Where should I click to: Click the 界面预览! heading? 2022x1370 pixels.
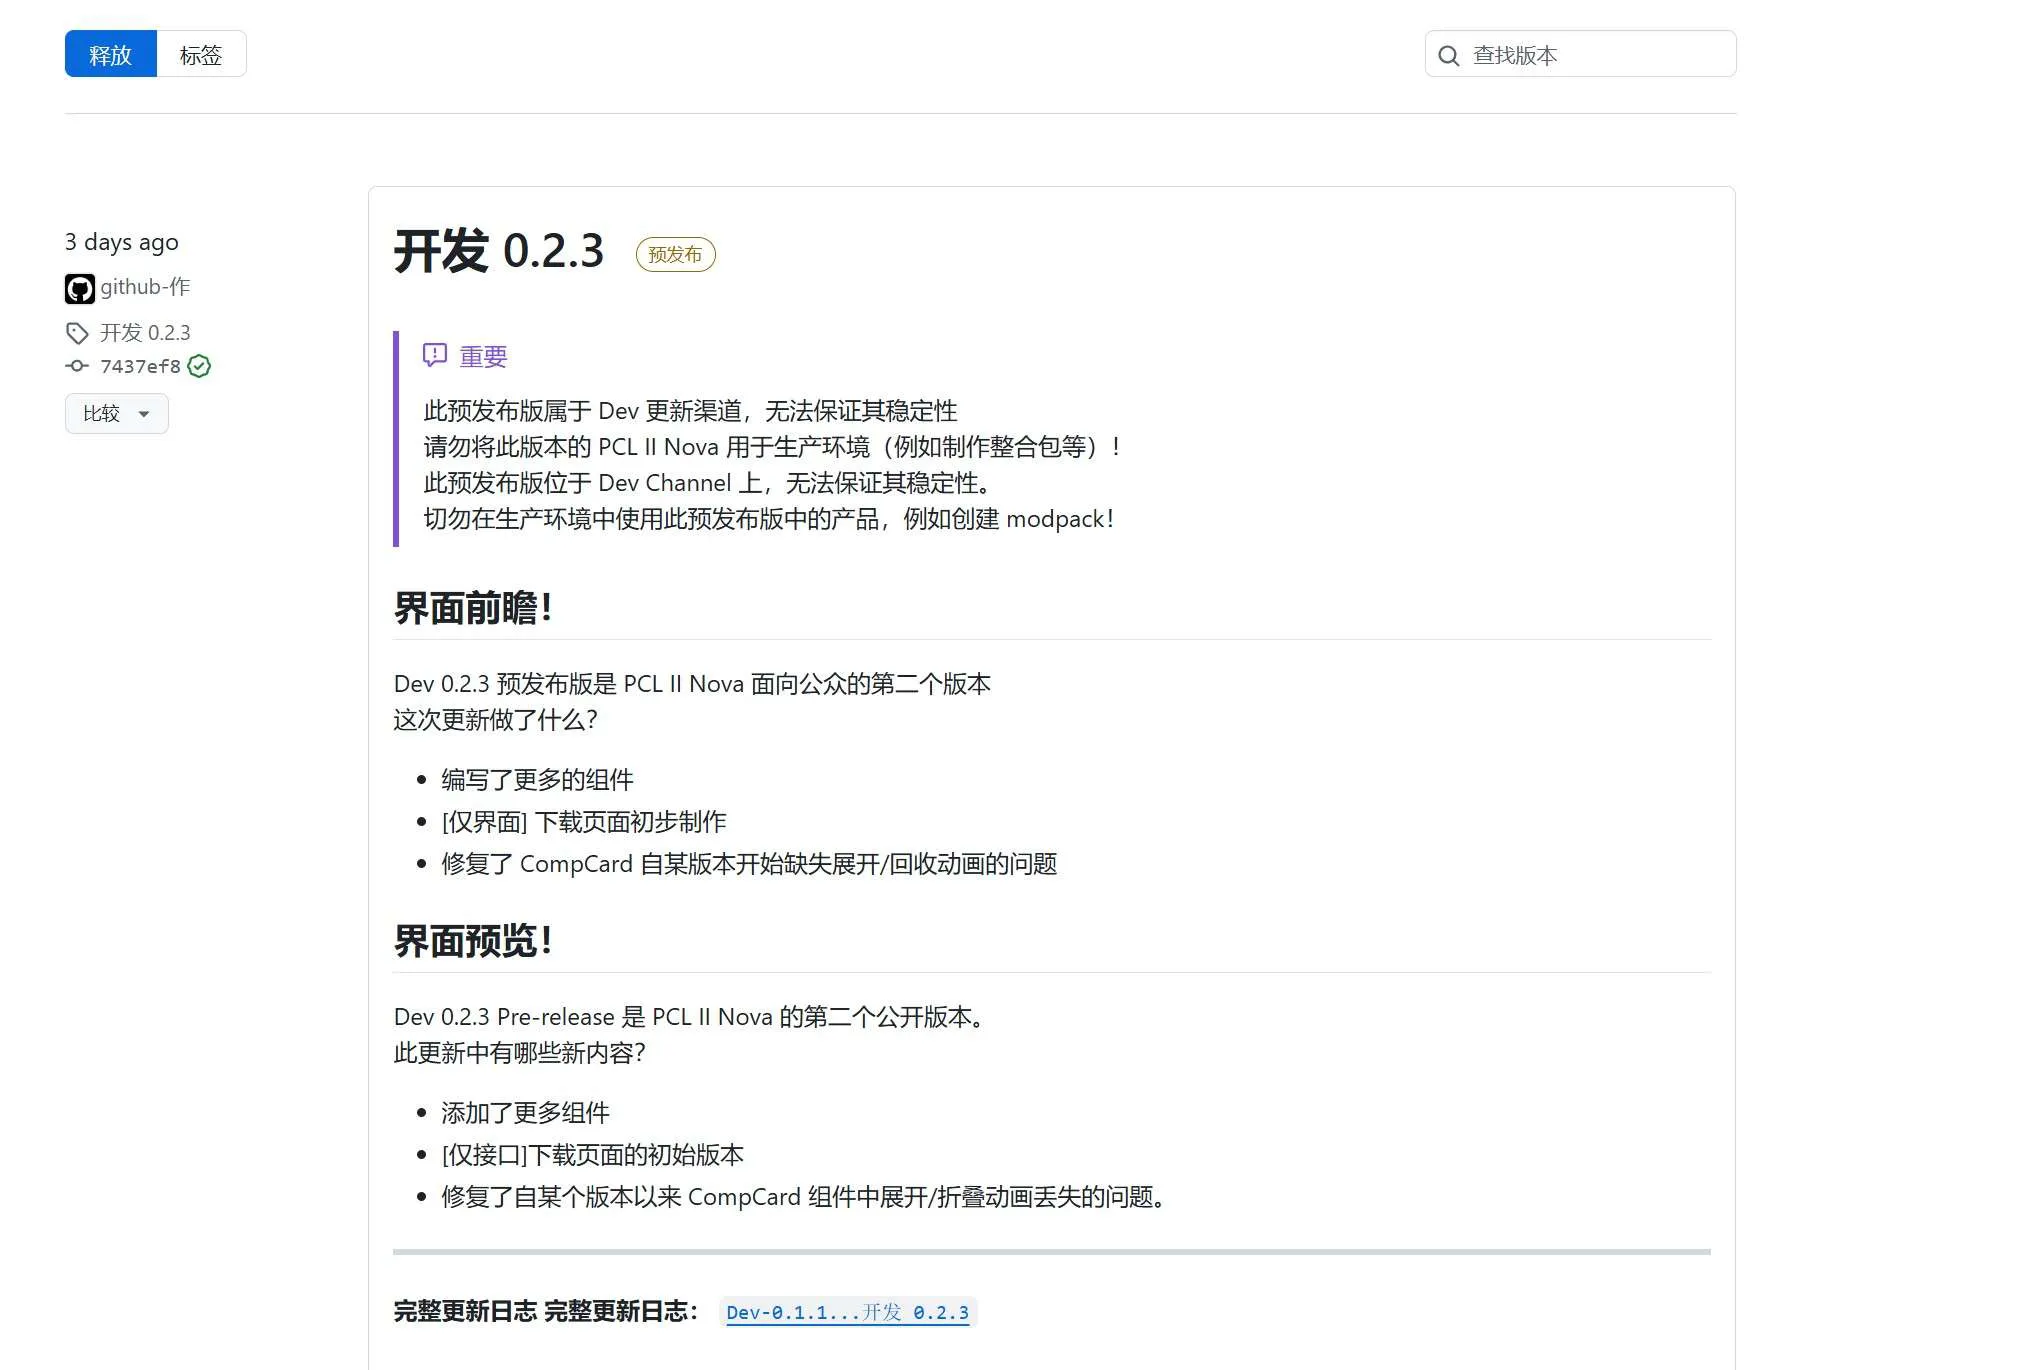pos(473,941)
